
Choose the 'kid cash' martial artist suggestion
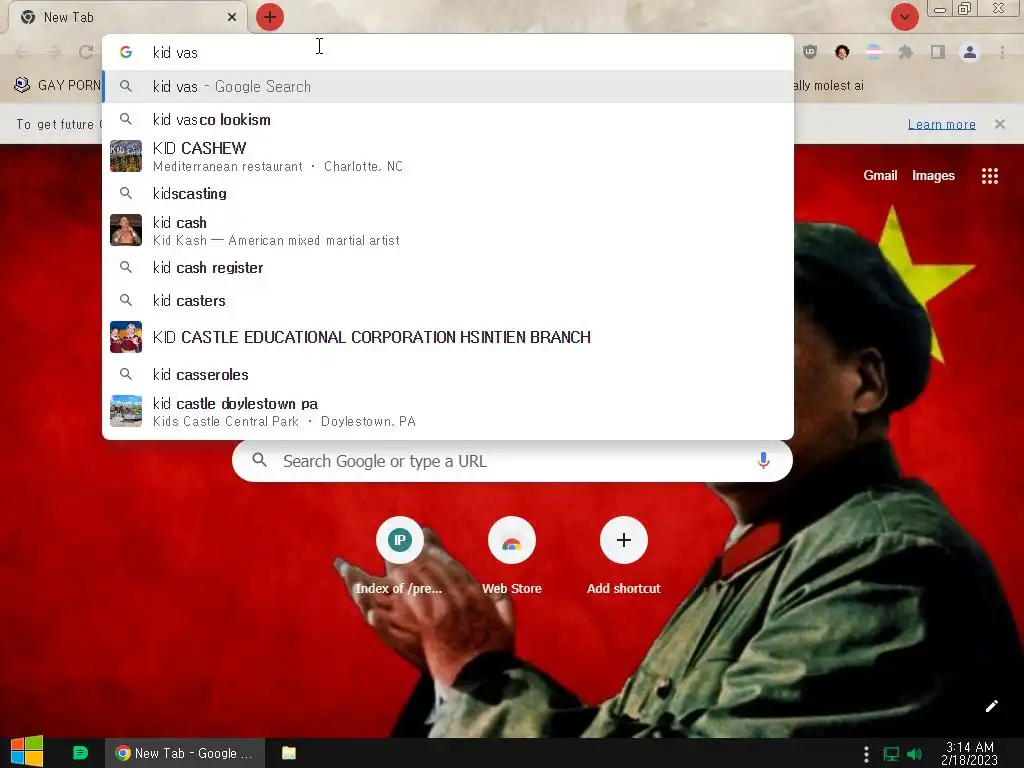click(448, 230)
